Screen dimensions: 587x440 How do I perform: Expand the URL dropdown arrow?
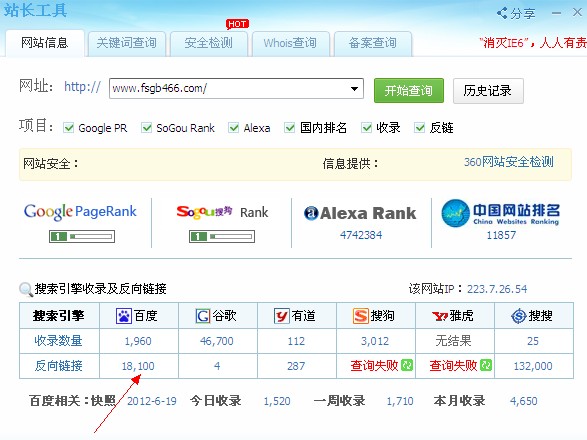354,89
